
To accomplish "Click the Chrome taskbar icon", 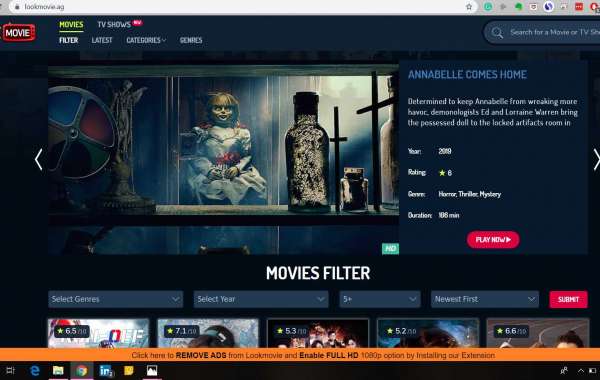I will (x=82, y=370).
